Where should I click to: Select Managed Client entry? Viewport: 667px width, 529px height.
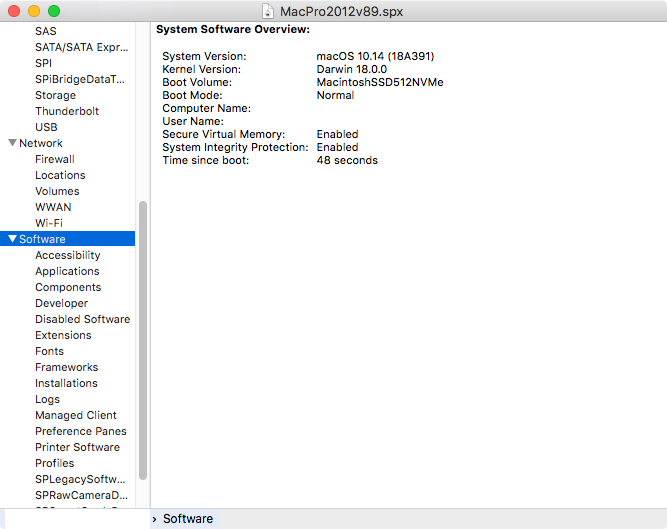(76, 415)
